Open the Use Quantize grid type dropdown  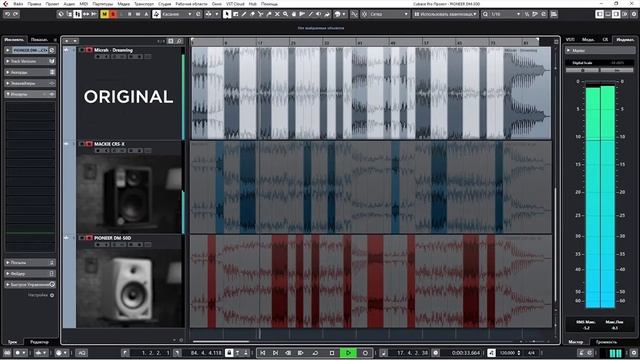445,14
